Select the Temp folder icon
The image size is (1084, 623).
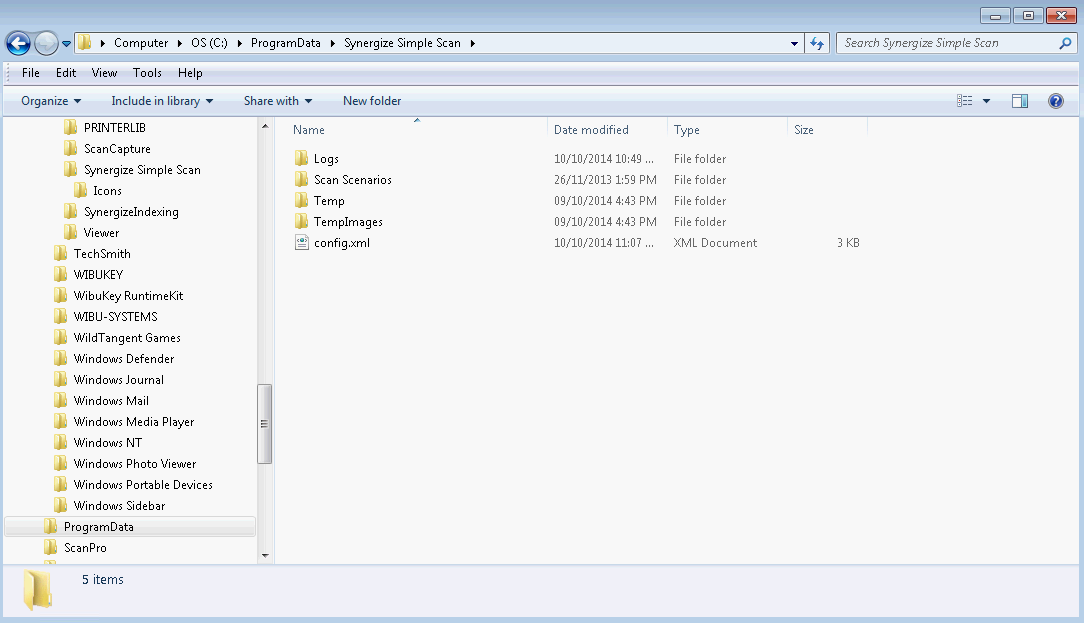pos(301,201)
